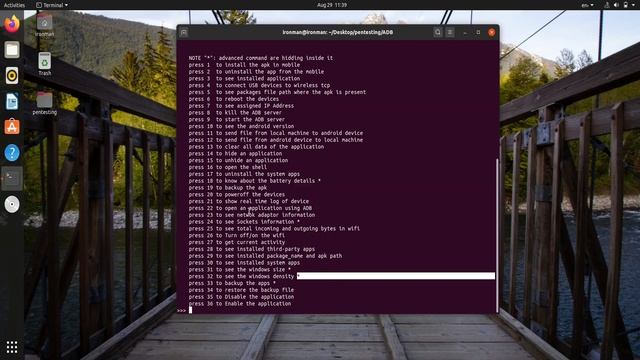This screenshot has height=360, width=640.
Task: Click line 'press 9 to start the ADB server'
Action: point(237,120)
